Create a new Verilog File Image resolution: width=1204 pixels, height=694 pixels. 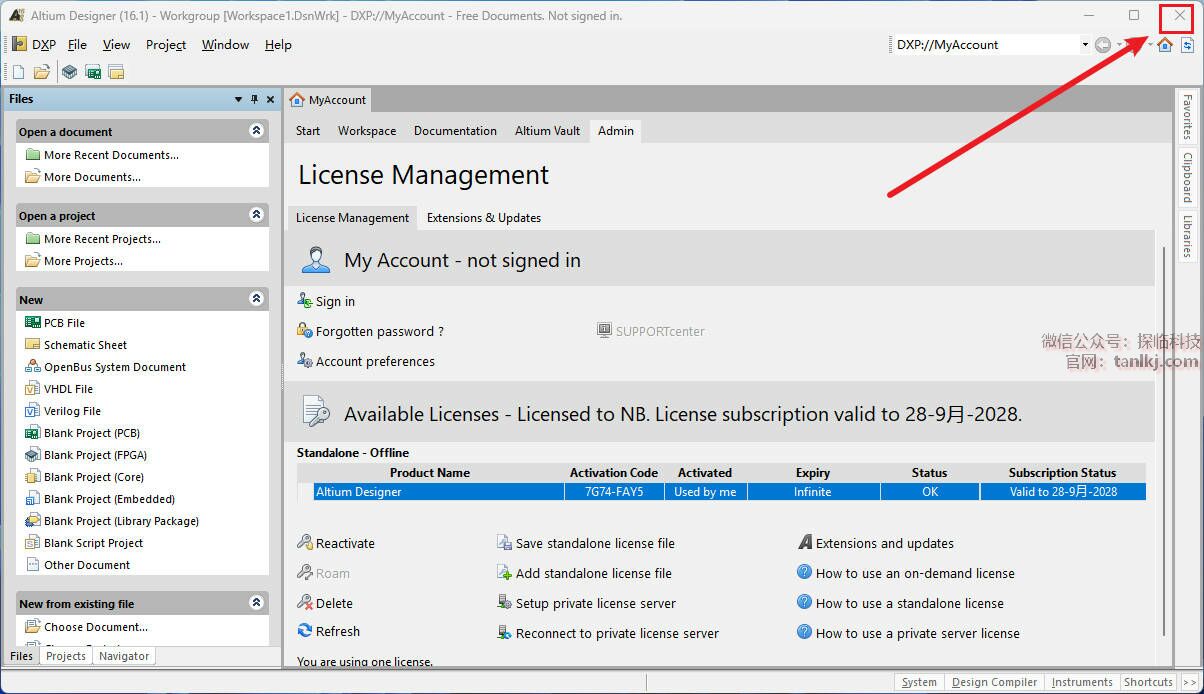point(72,411)
